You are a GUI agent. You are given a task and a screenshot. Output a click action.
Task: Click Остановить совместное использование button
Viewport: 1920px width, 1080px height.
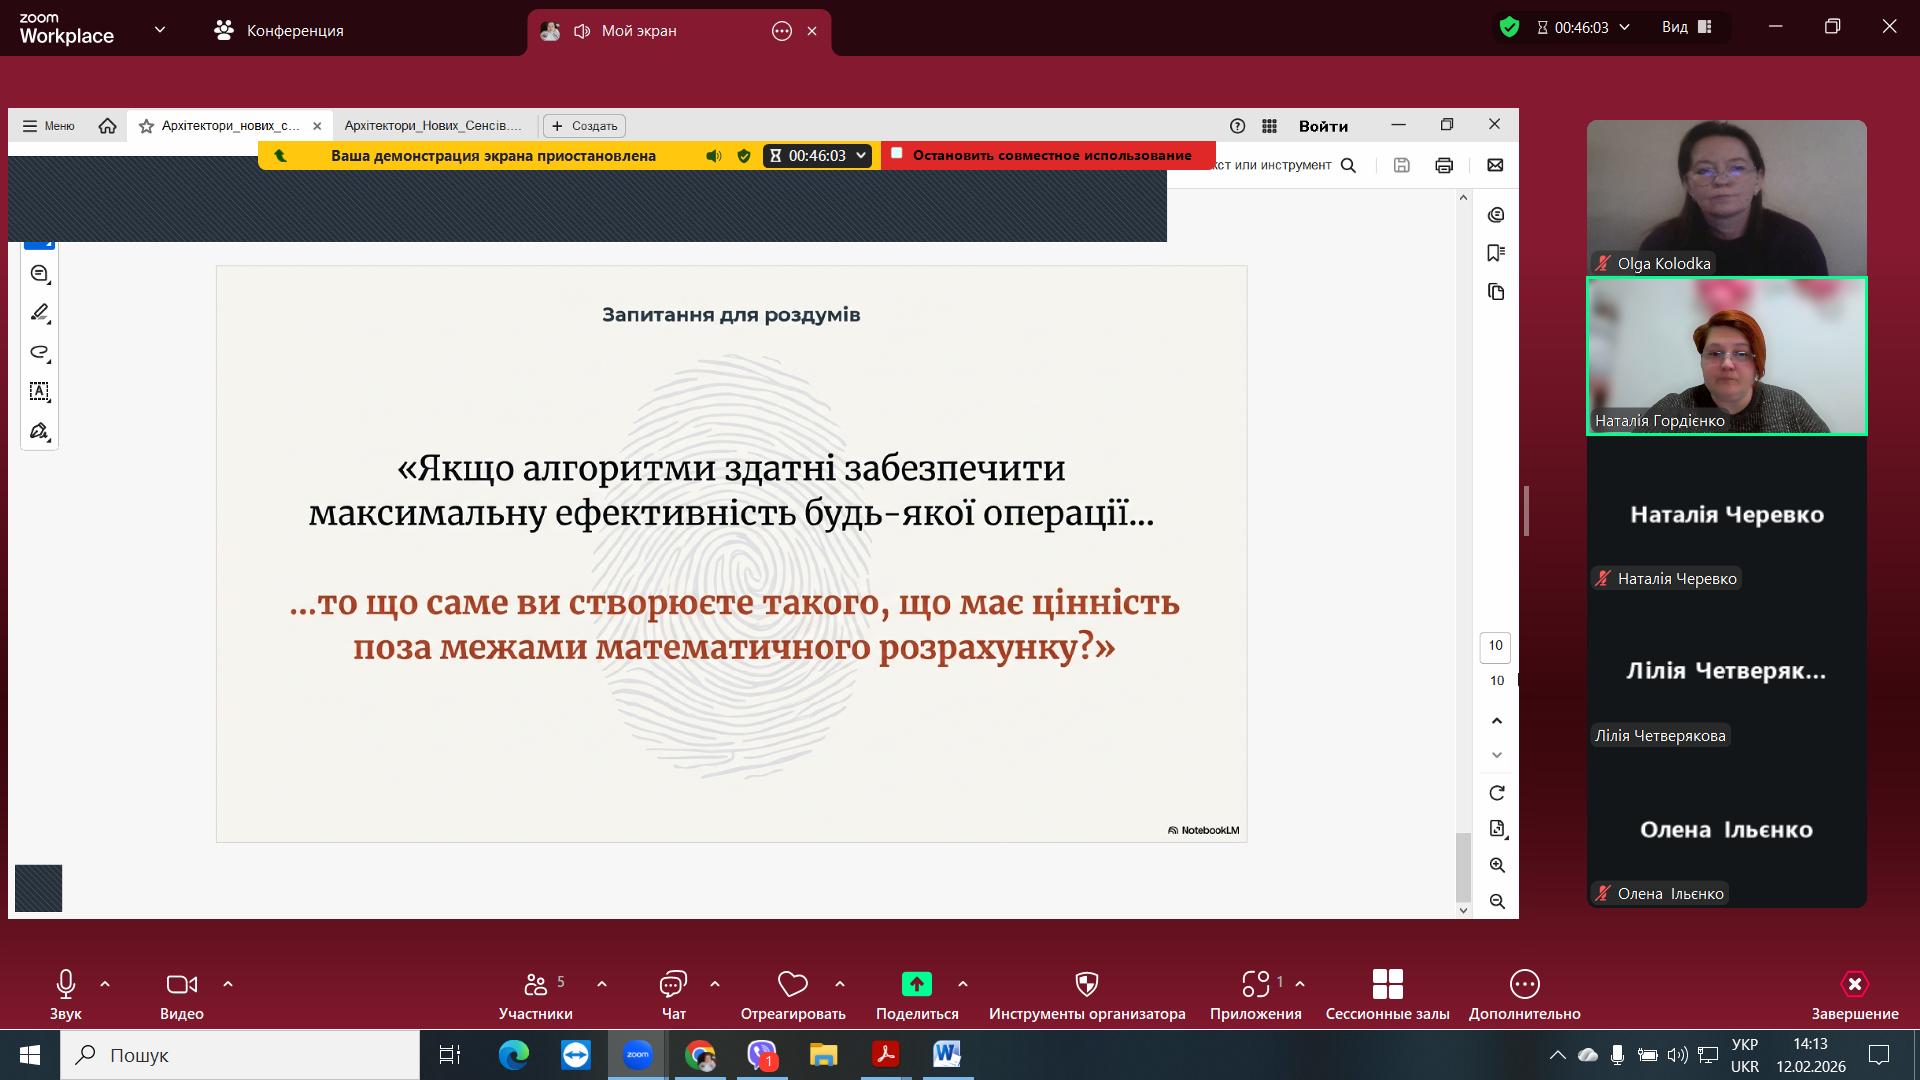1048,156
